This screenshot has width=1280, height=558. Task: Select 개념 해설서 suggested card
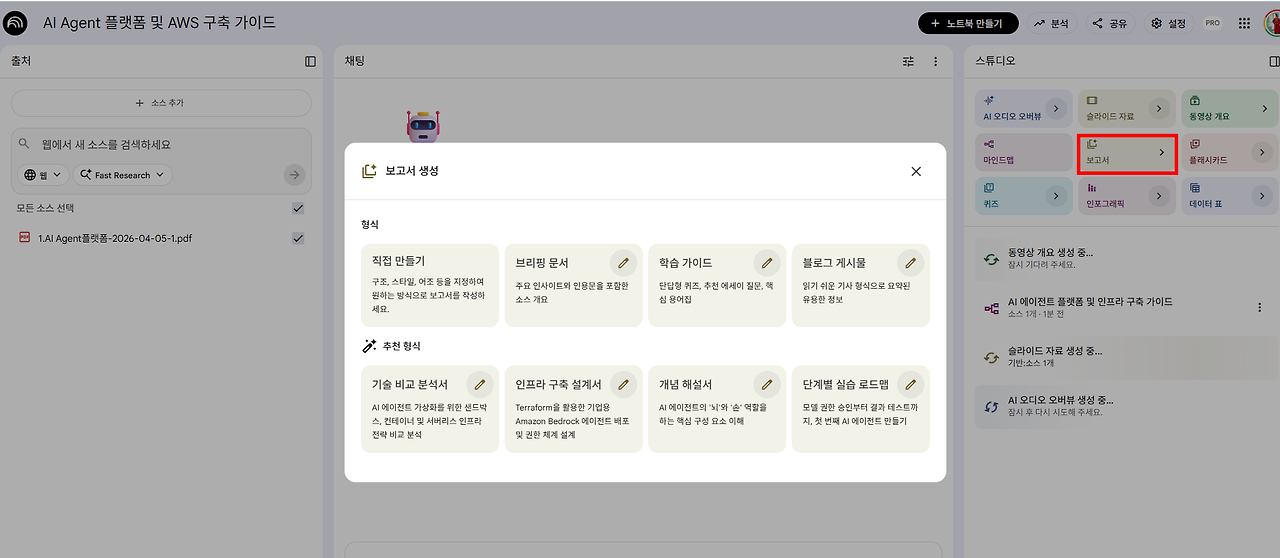(717, 409)
